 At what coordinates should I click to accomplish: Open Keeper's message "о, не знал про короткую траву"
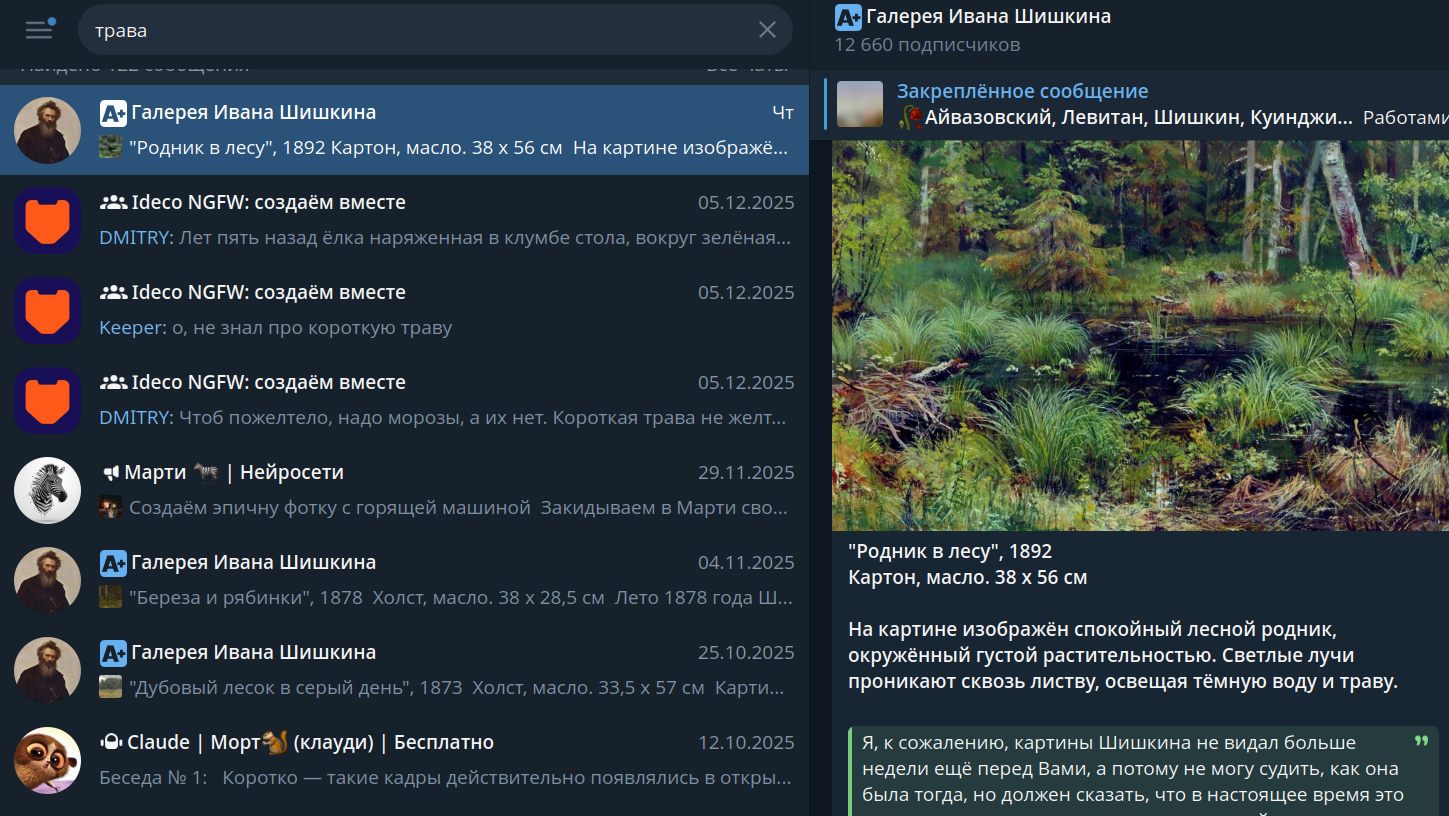[404, 310]
